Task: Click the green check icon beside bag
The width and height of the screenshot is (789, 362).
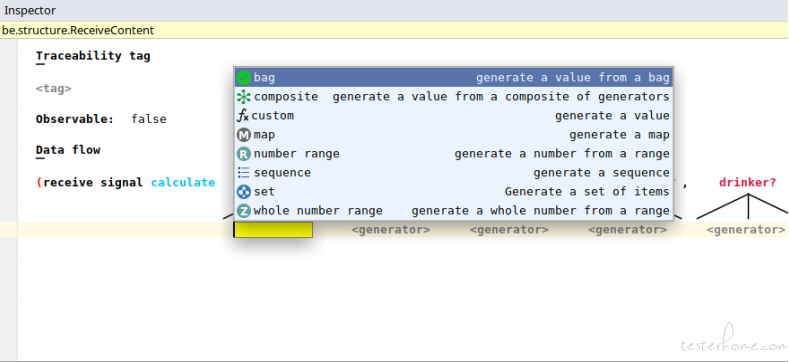Action: (244, 78)
